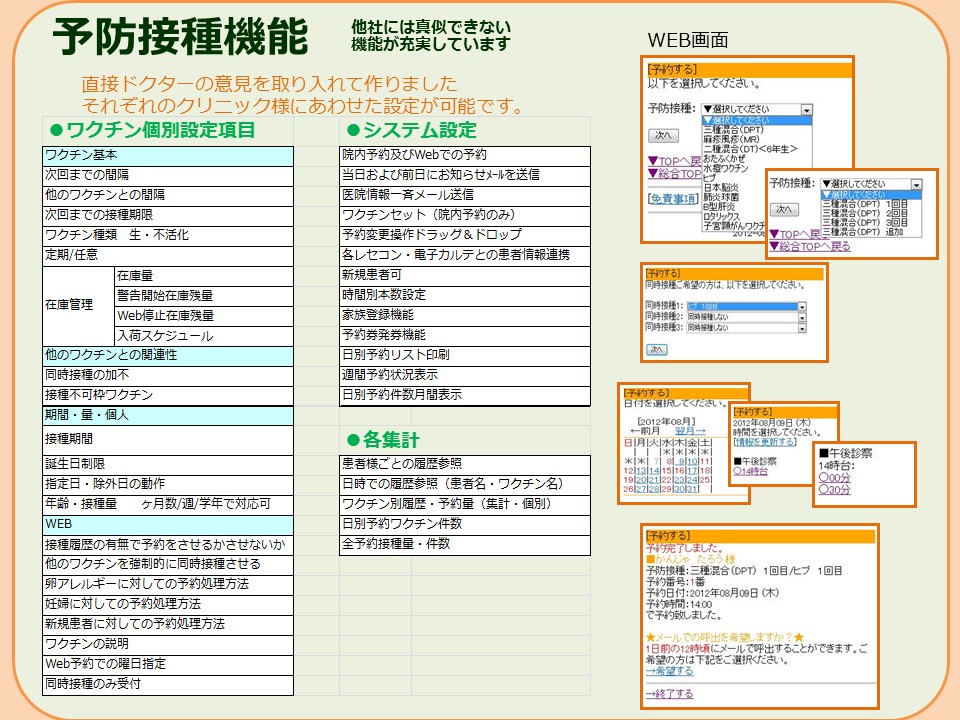The width and height of the screenshot is (960, 720).
Task: Click the →終了する link
Action: point(669,693)
